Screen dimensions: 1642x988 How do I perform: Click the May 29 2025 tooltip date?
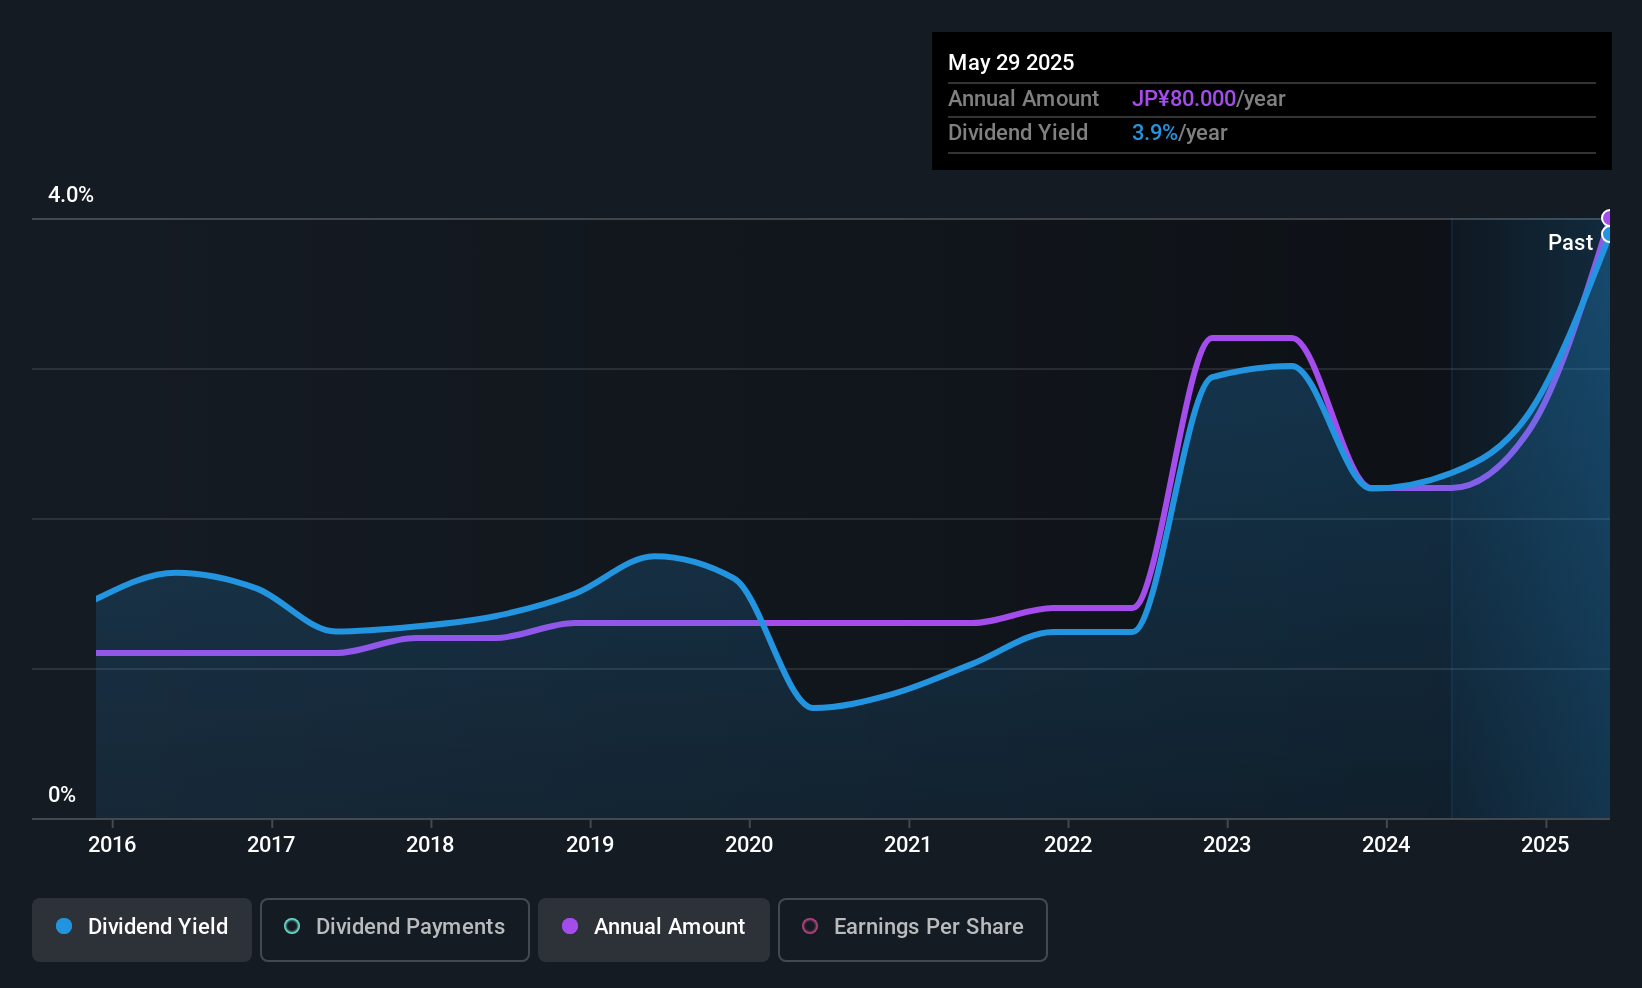point(1011,62)
